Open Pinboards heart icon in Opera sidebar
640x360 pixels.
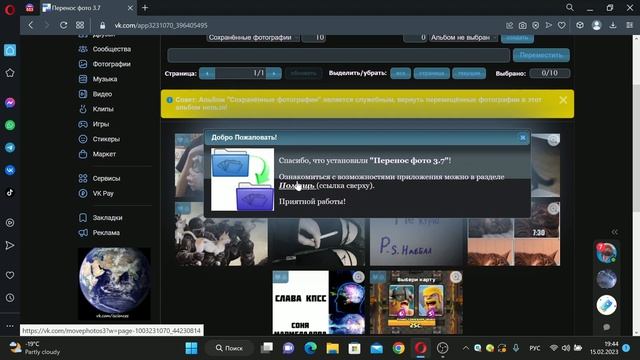point(10,276)
